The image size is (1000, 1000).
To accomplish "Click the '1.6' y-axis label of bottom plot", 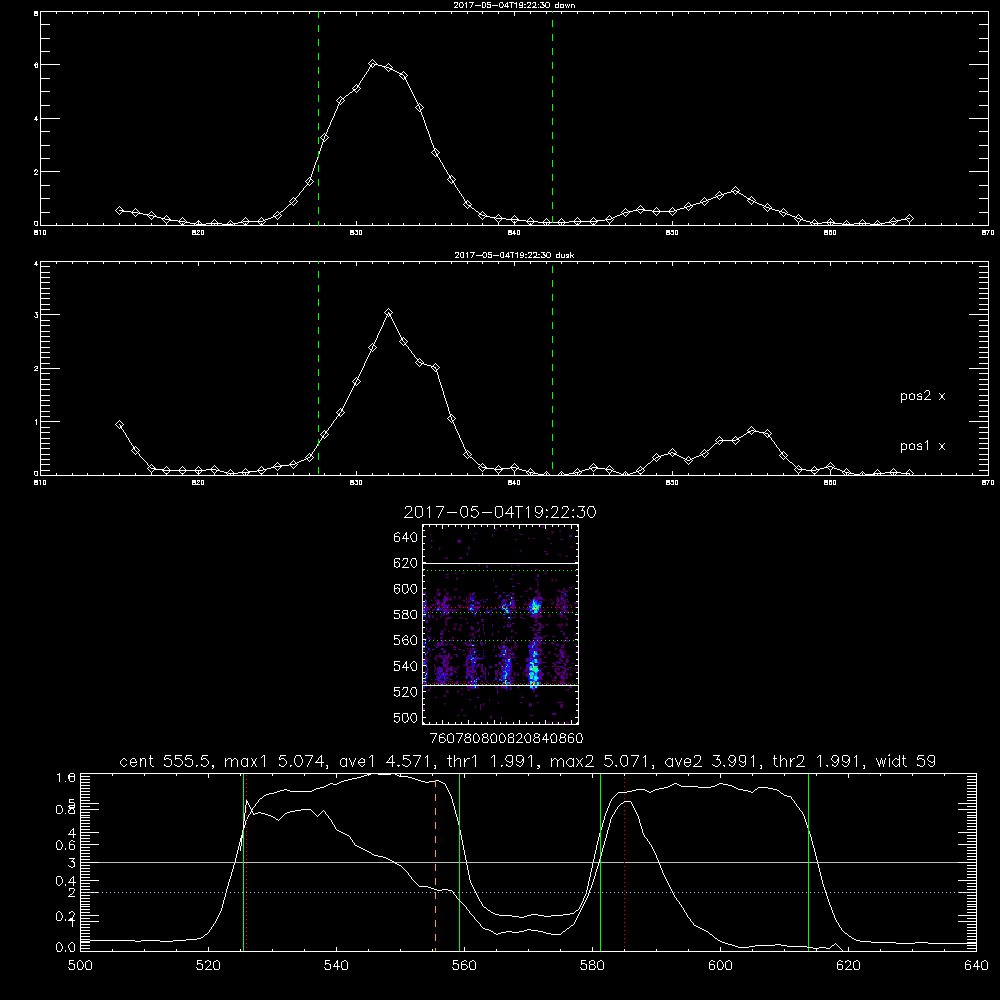I will coord(66,777).
